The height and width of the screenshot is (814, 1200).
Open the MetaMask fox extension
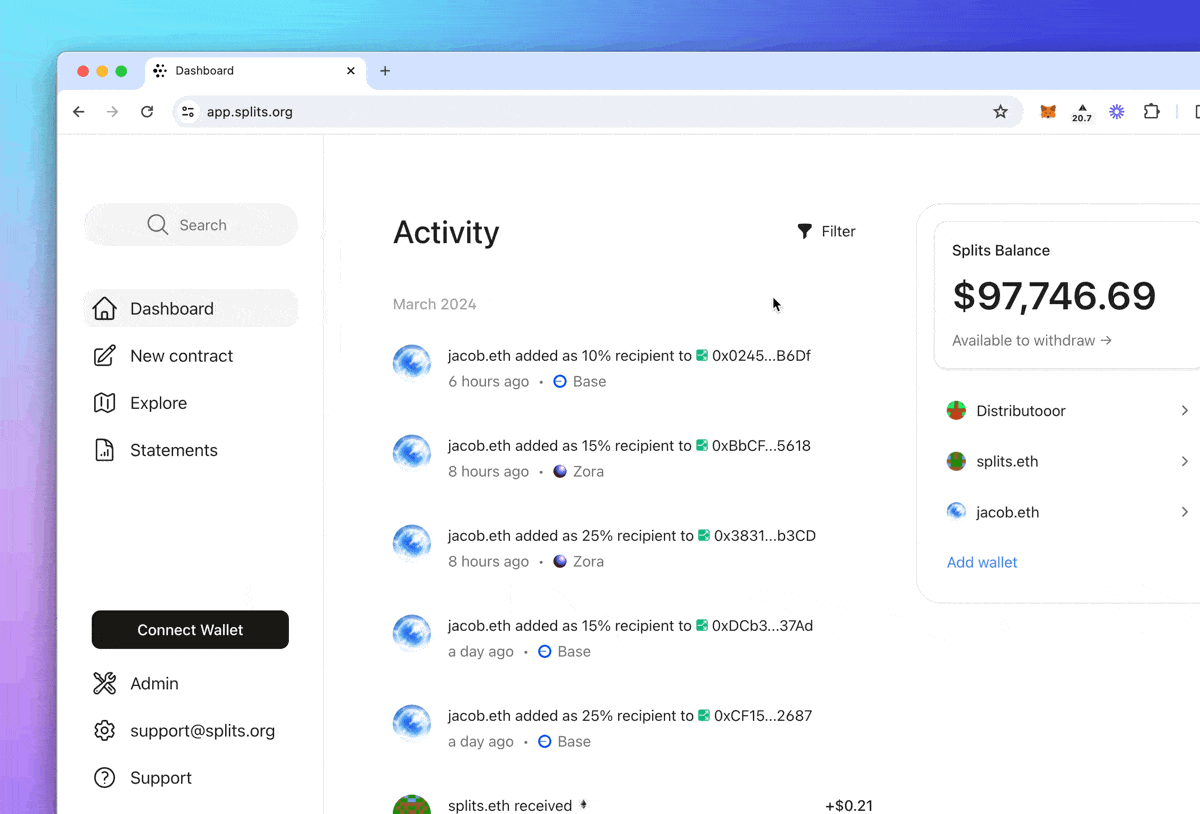[x=1048, y=112]
